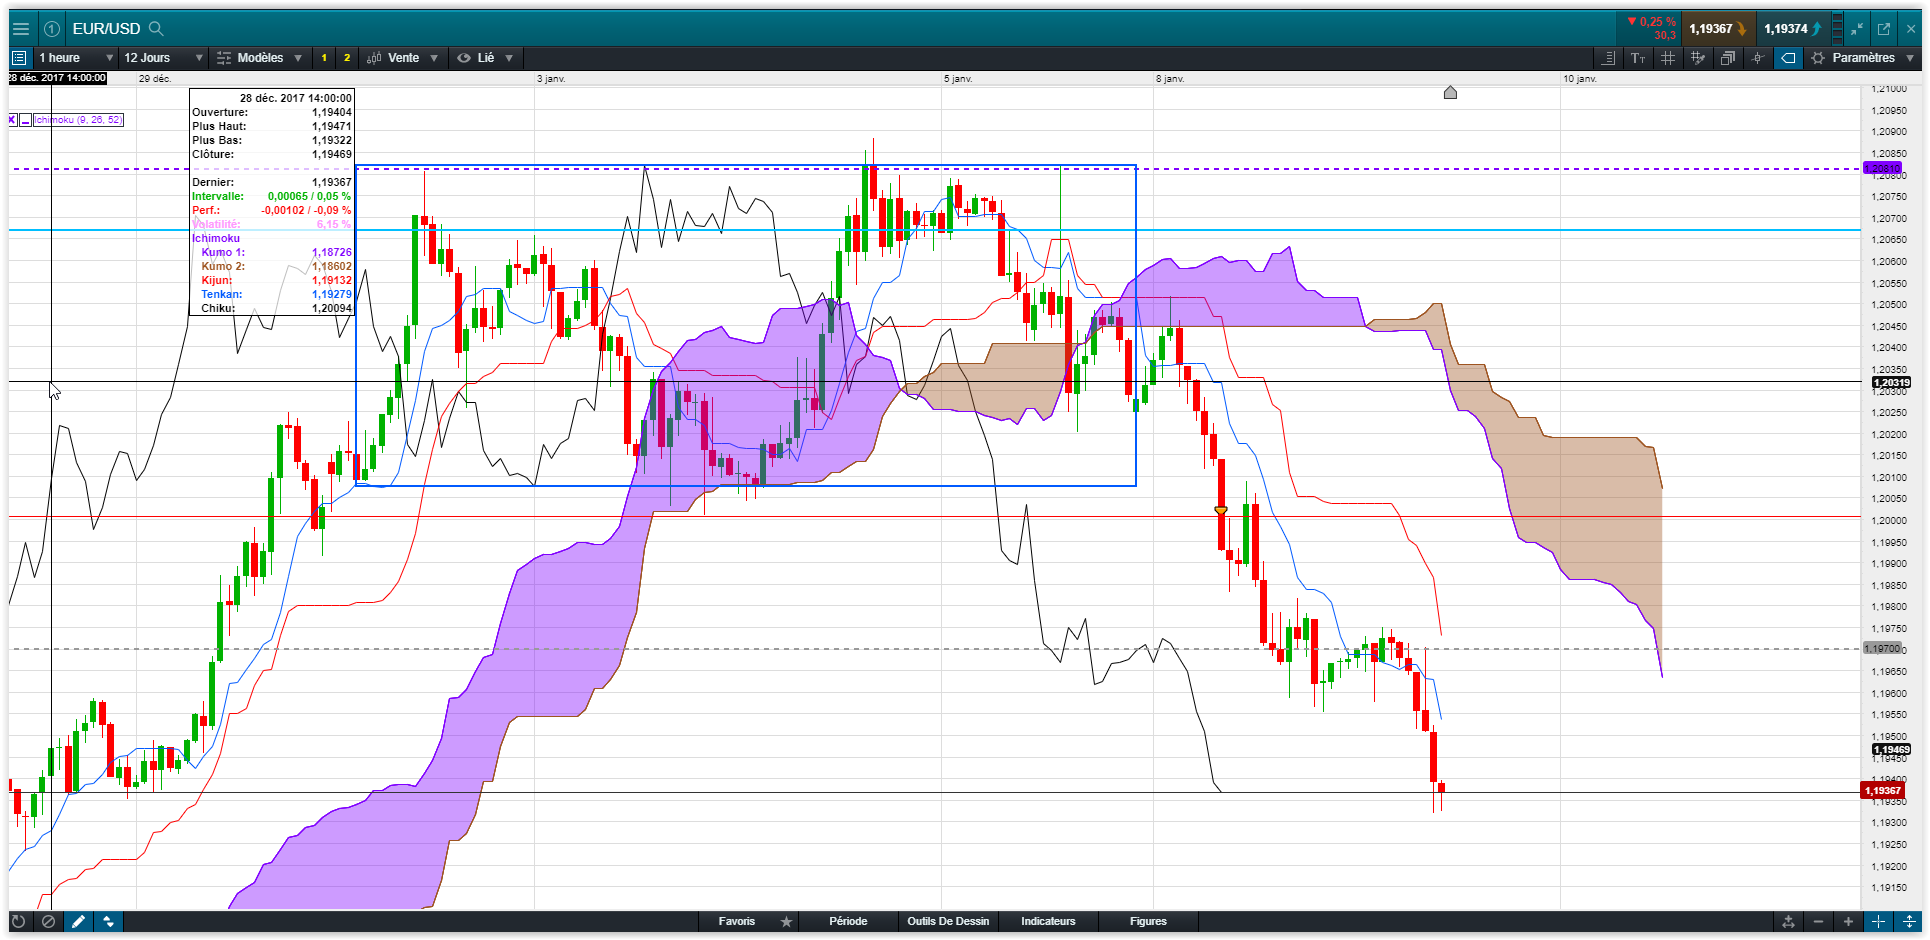Open grid color picker with eyedropper

pyautogui.click(x=1698, y=58)
